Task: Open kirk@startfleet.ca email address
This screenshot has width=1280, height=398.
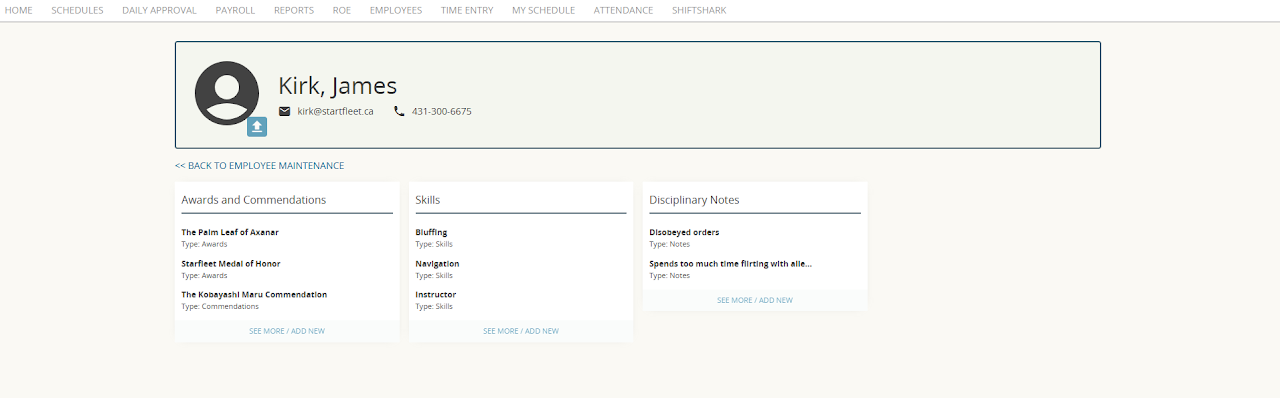Action: coord(335,111)
